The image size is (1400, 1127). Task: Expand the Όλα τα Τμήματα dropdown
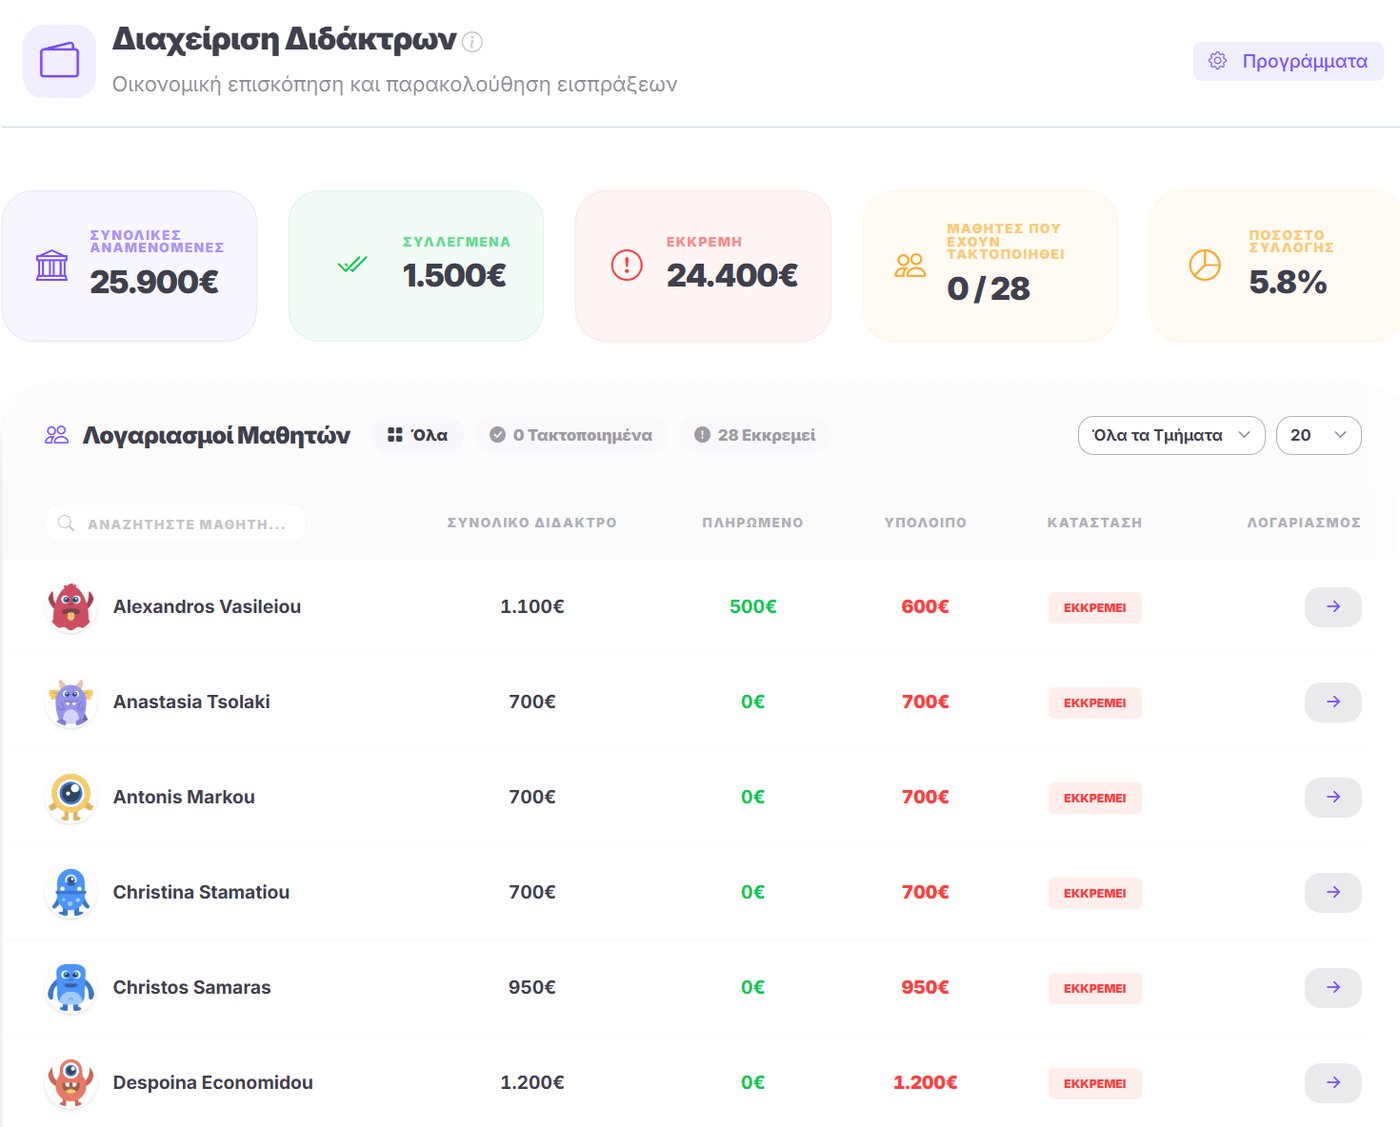[1171, 435]
